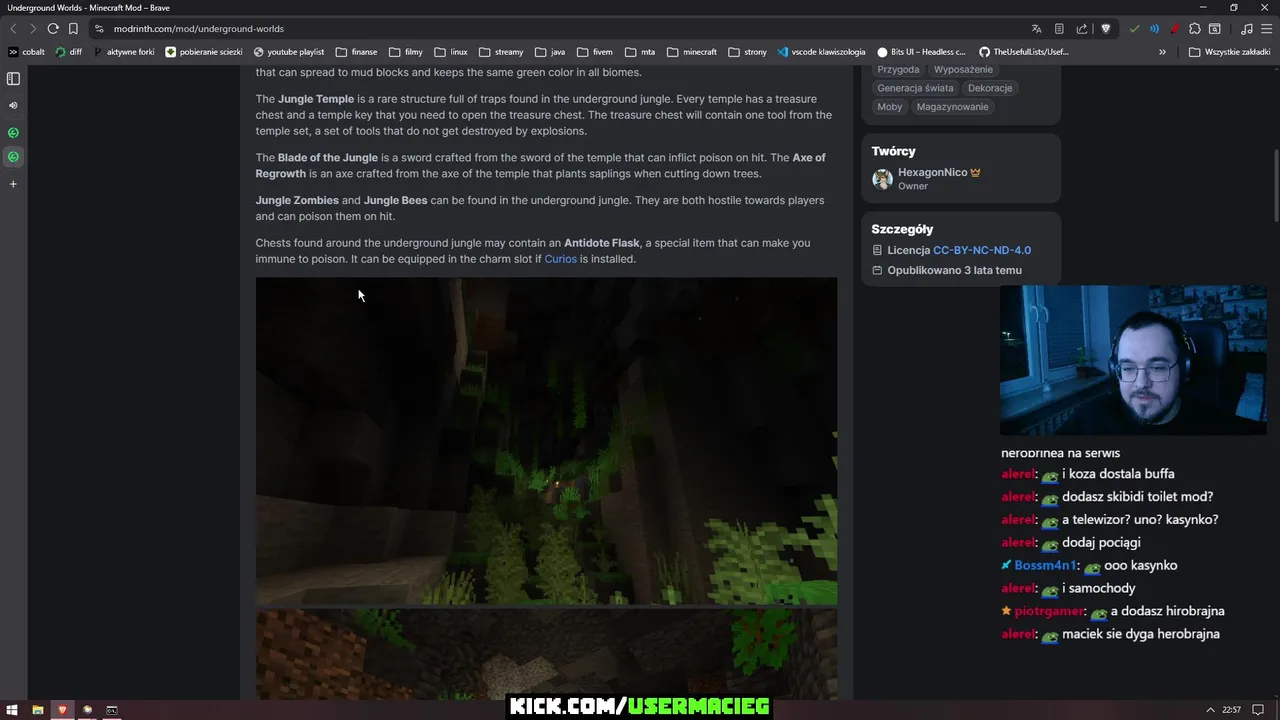Follow the Curios link in the description

coord(560,259)
